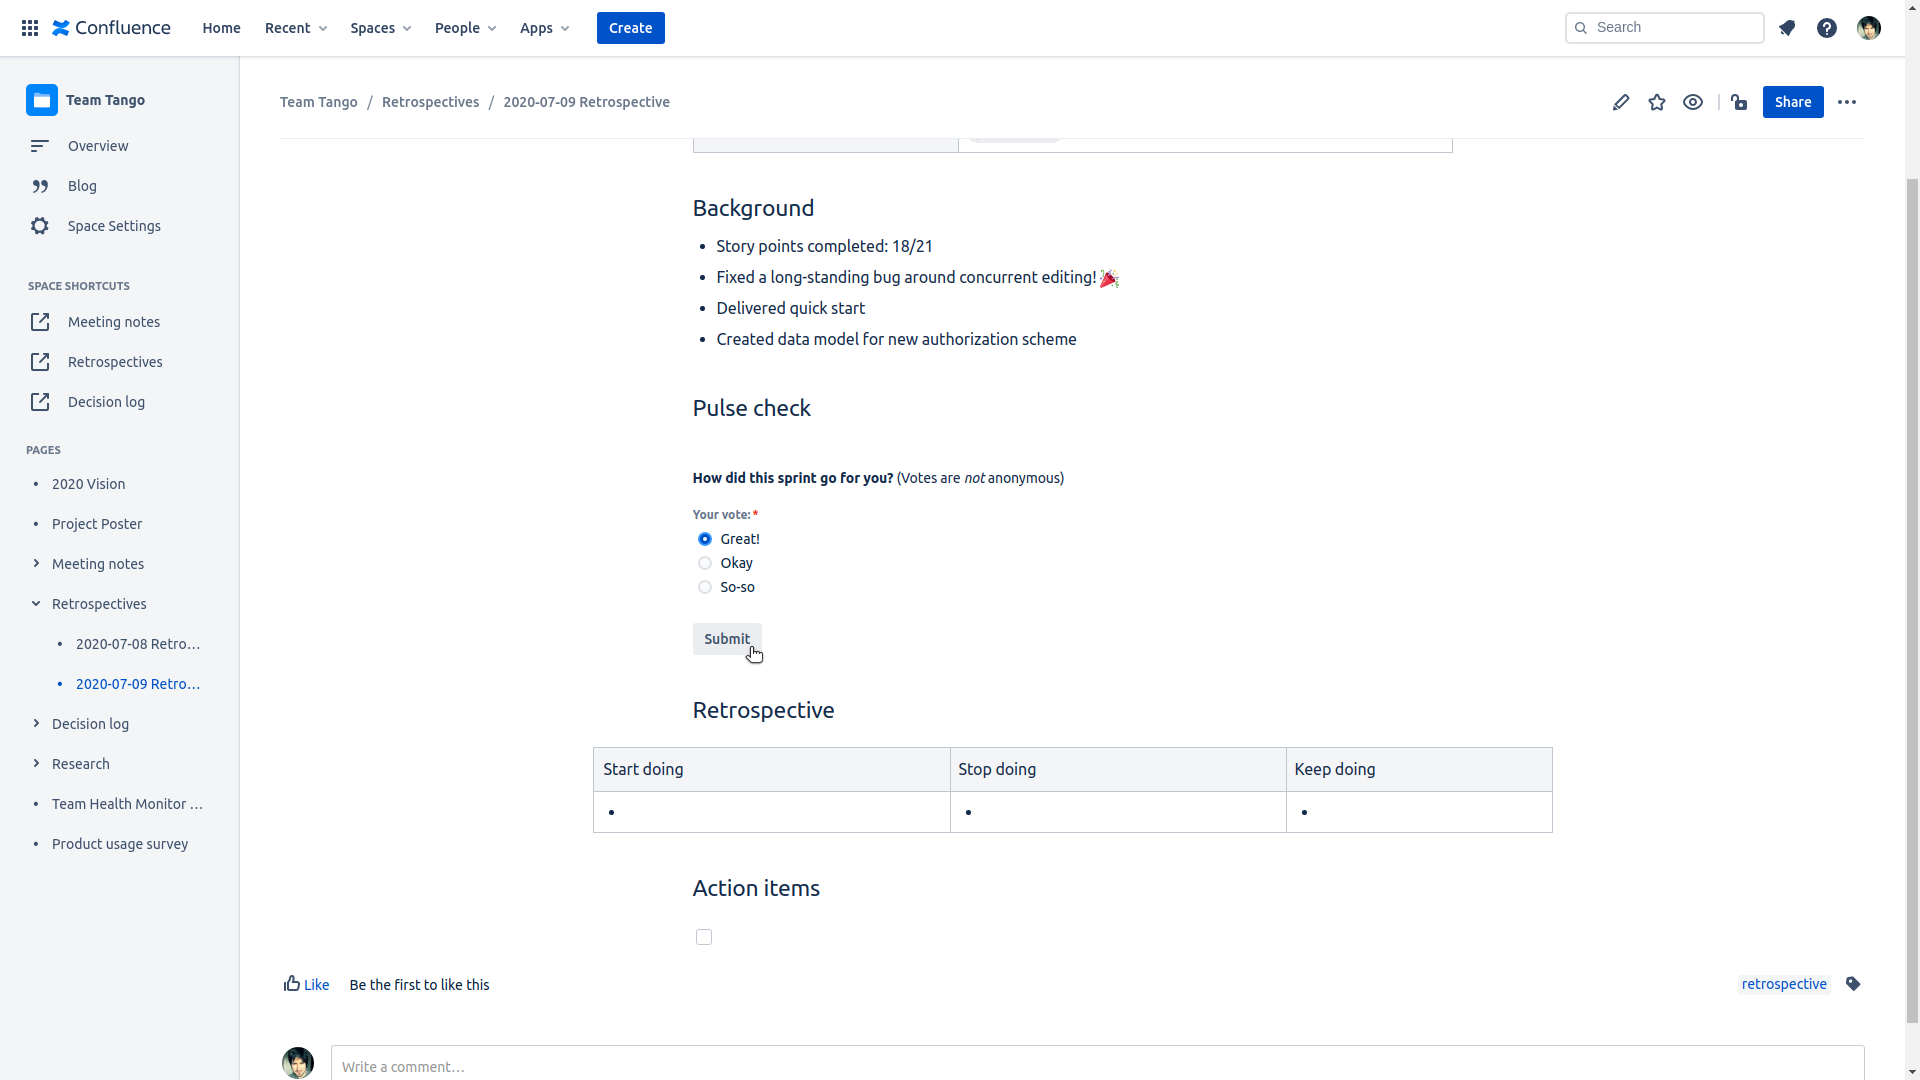The height and width of the screenshot is (1080, 1920).
Task: Select the Okay vote option
Action: (705, 563)
